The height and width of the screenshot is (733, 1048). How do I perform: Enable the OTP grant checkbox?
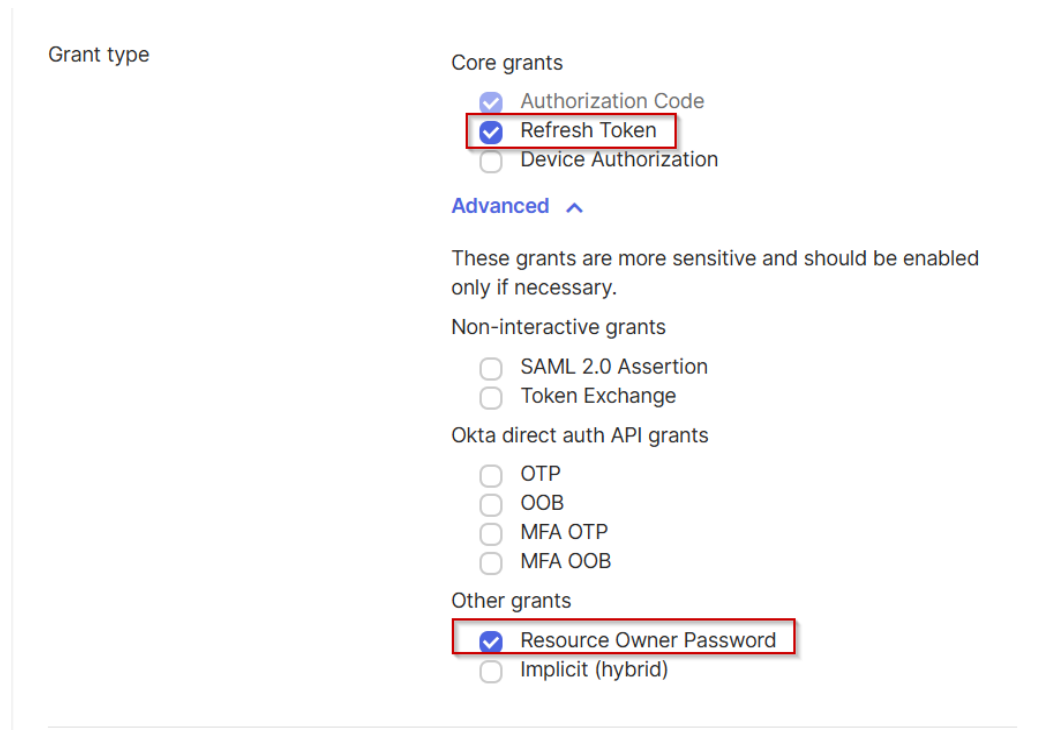[491, 475]
